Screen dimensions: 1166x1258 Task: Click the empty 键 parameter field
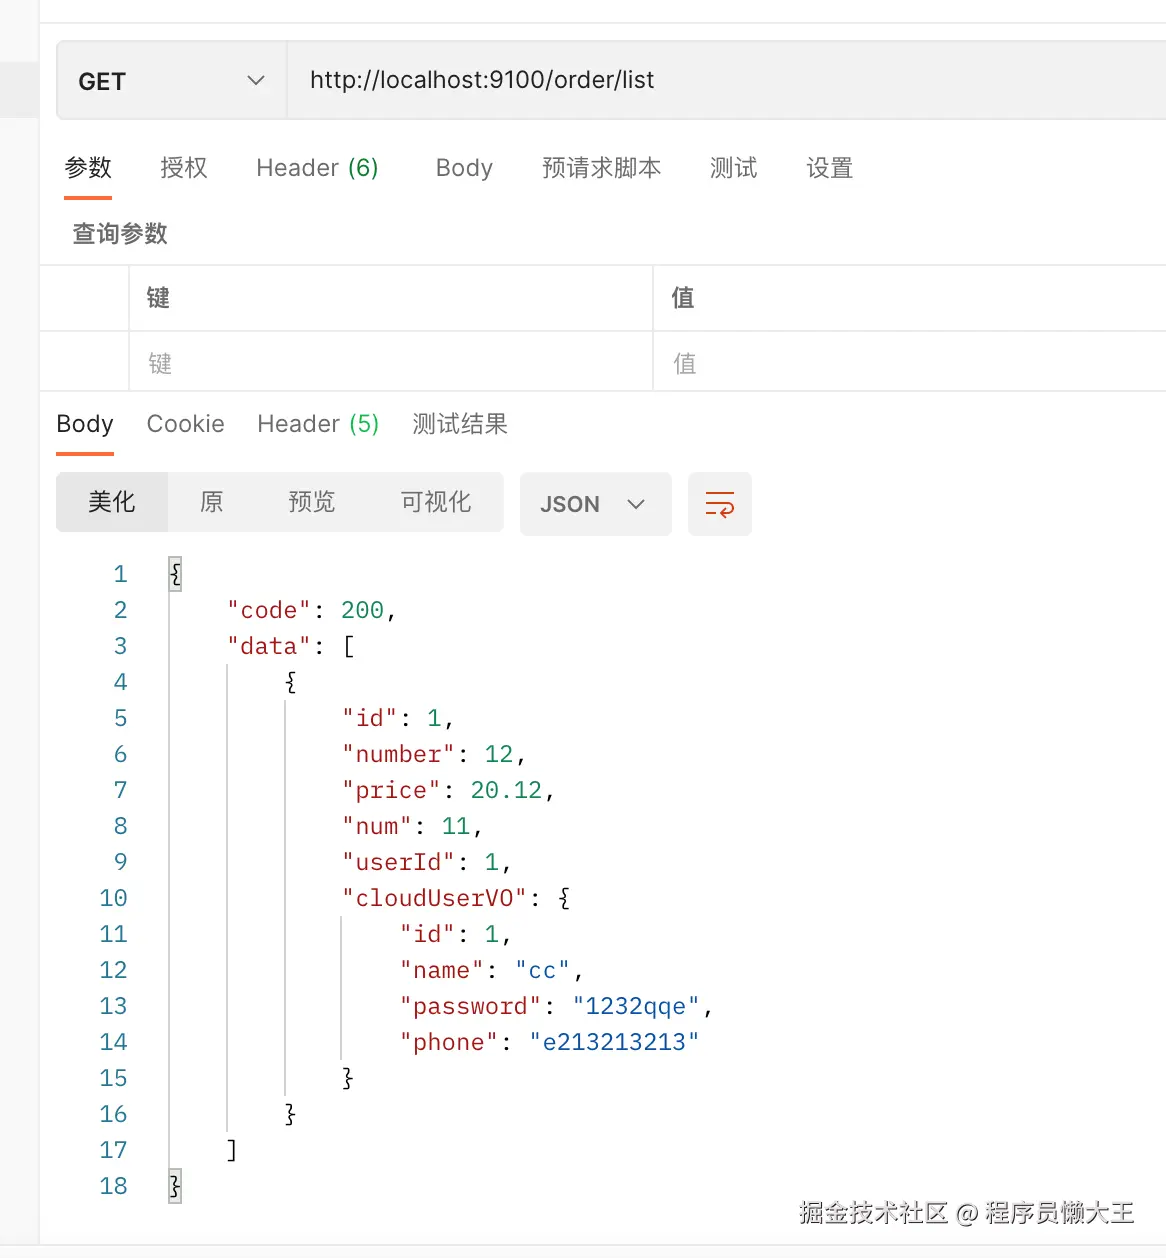pos(391,362)
